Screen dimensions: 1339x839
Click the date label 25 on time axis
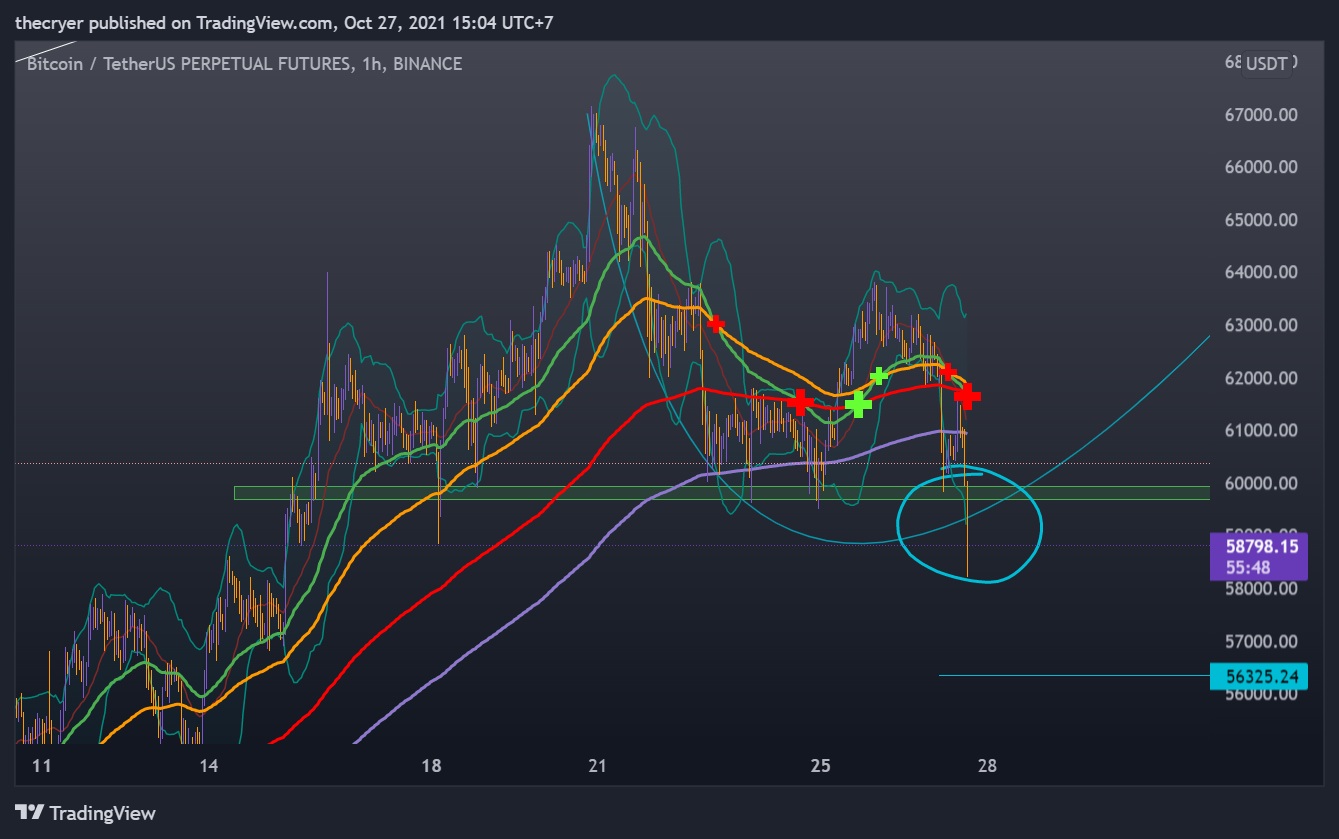click(x=821, y=767)
